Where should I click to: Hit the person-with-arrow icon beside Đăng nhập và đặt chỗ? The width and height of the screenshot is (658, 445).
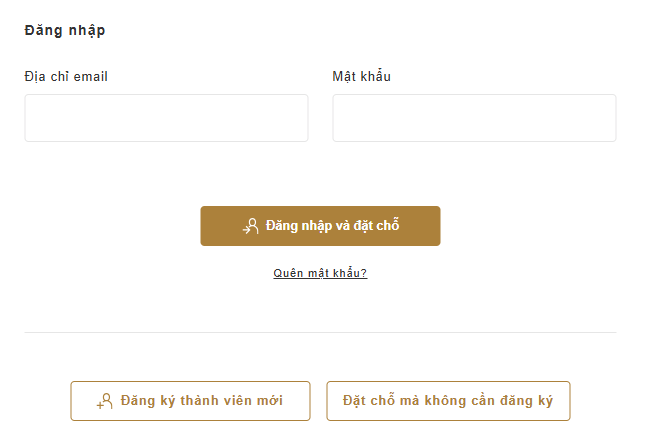251,226
